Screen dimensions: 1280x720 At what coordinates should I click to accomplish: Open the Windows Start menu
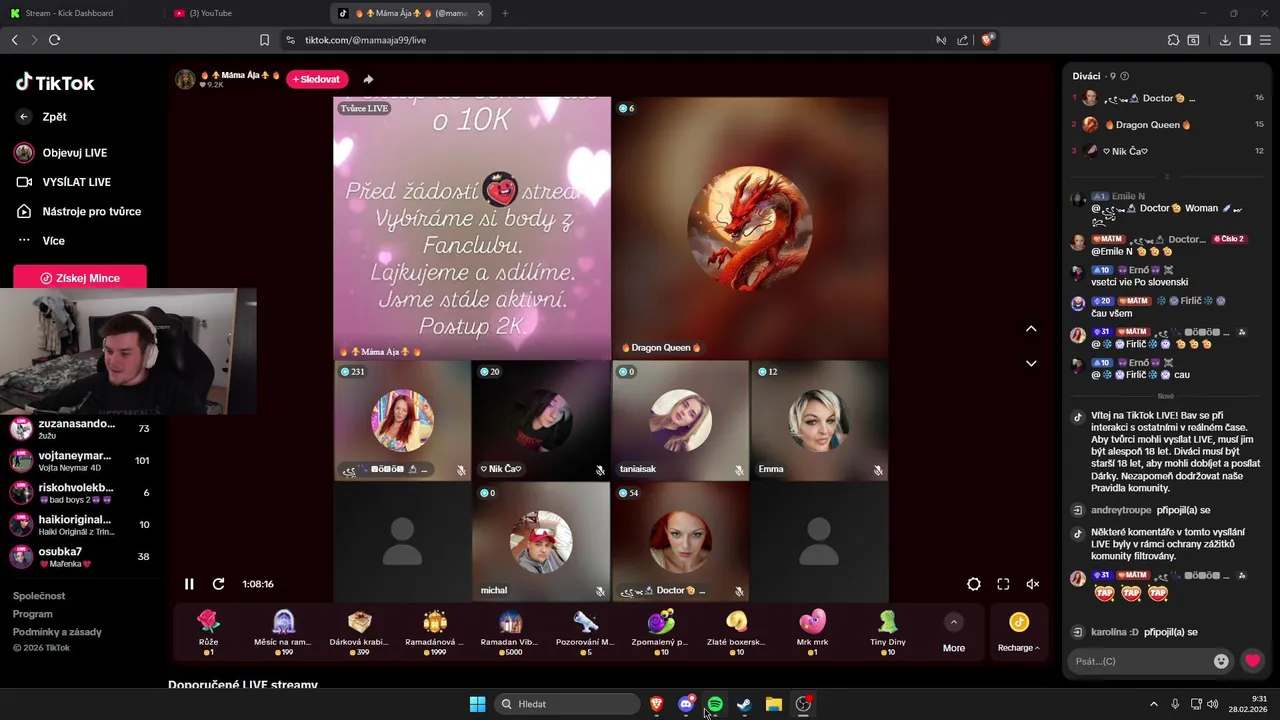[477, 704]
